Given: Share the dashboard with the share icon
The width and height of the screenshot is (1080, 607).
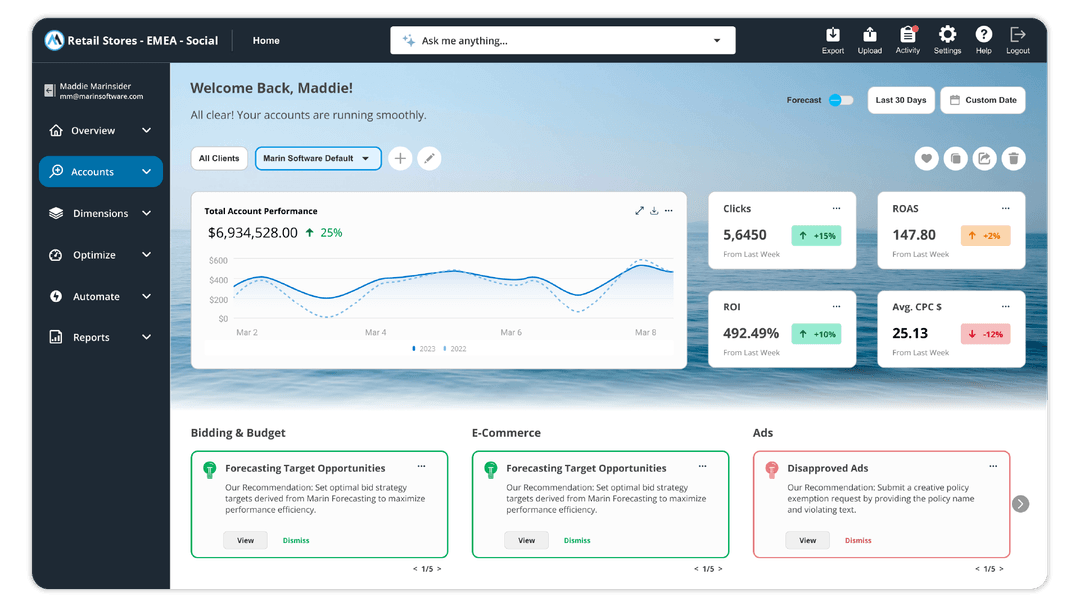Looking at the screenshot, I should [x=984, y=158].
